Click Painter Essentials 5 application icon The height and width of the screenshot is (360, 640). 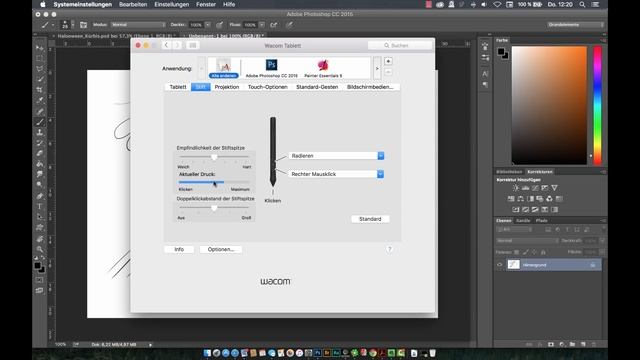(x=323, y=65)
